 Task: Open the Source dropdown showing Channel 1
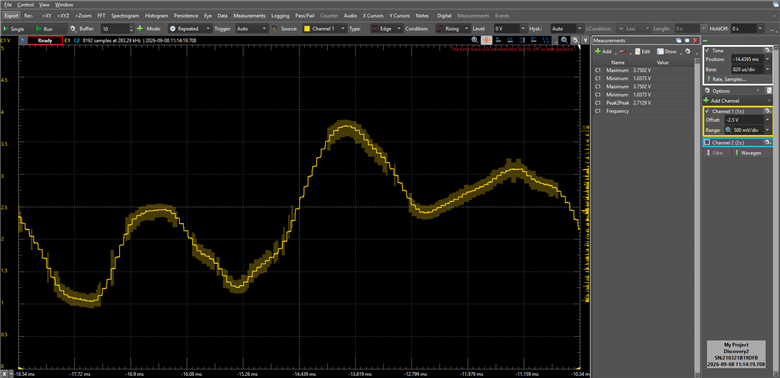(x=324, y=29)
